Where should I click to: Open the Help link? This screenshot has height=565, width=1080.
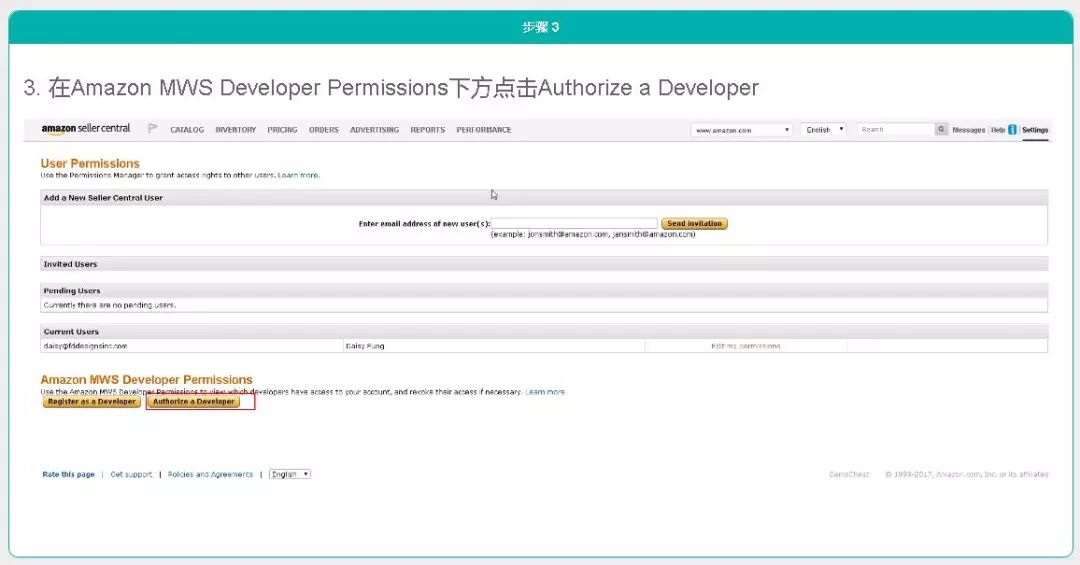point(997,130)
